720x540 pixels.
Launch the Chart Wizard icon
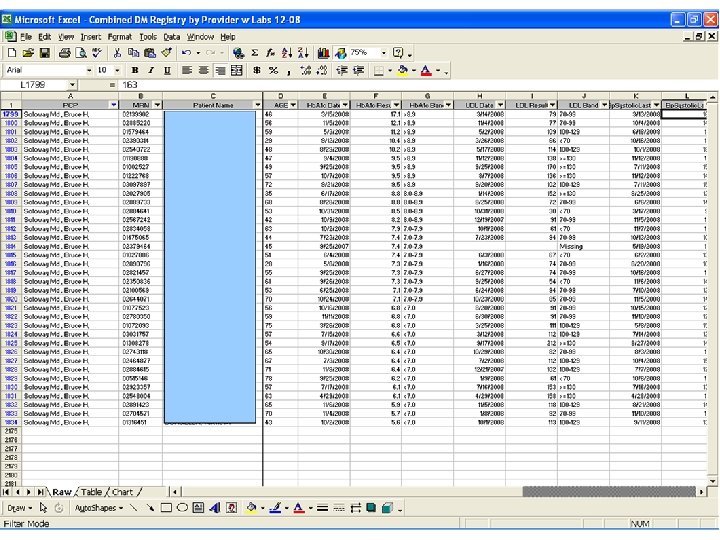tap(323, 53)
